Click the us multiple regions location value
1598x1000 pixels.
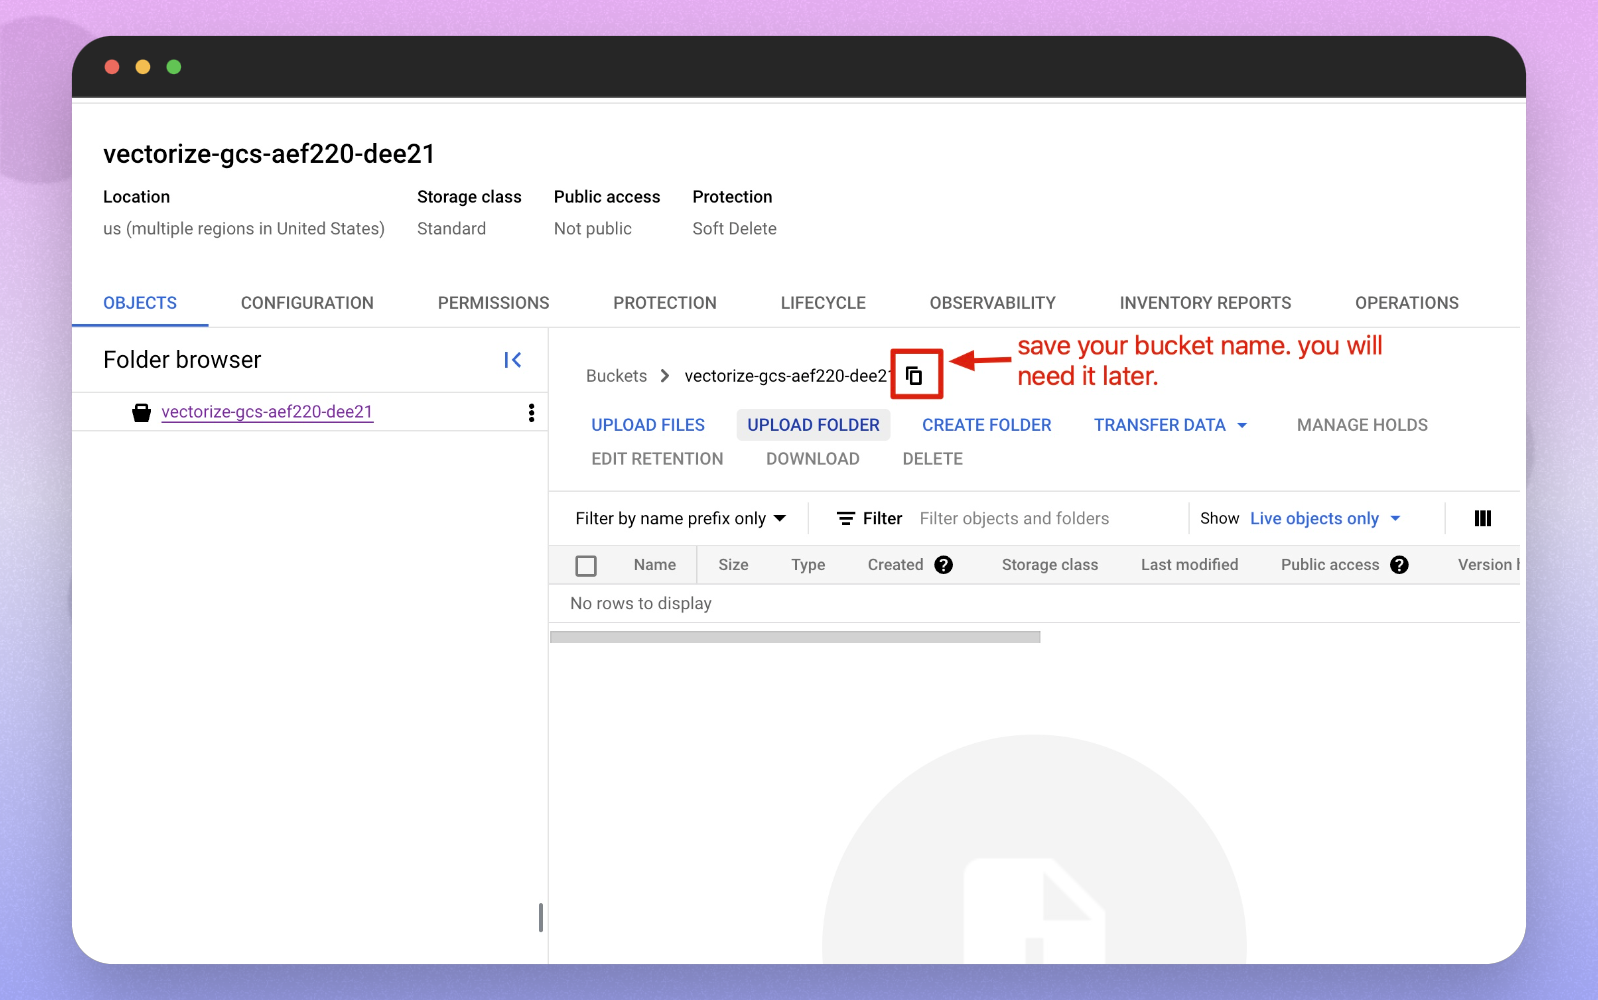point(244,229)
